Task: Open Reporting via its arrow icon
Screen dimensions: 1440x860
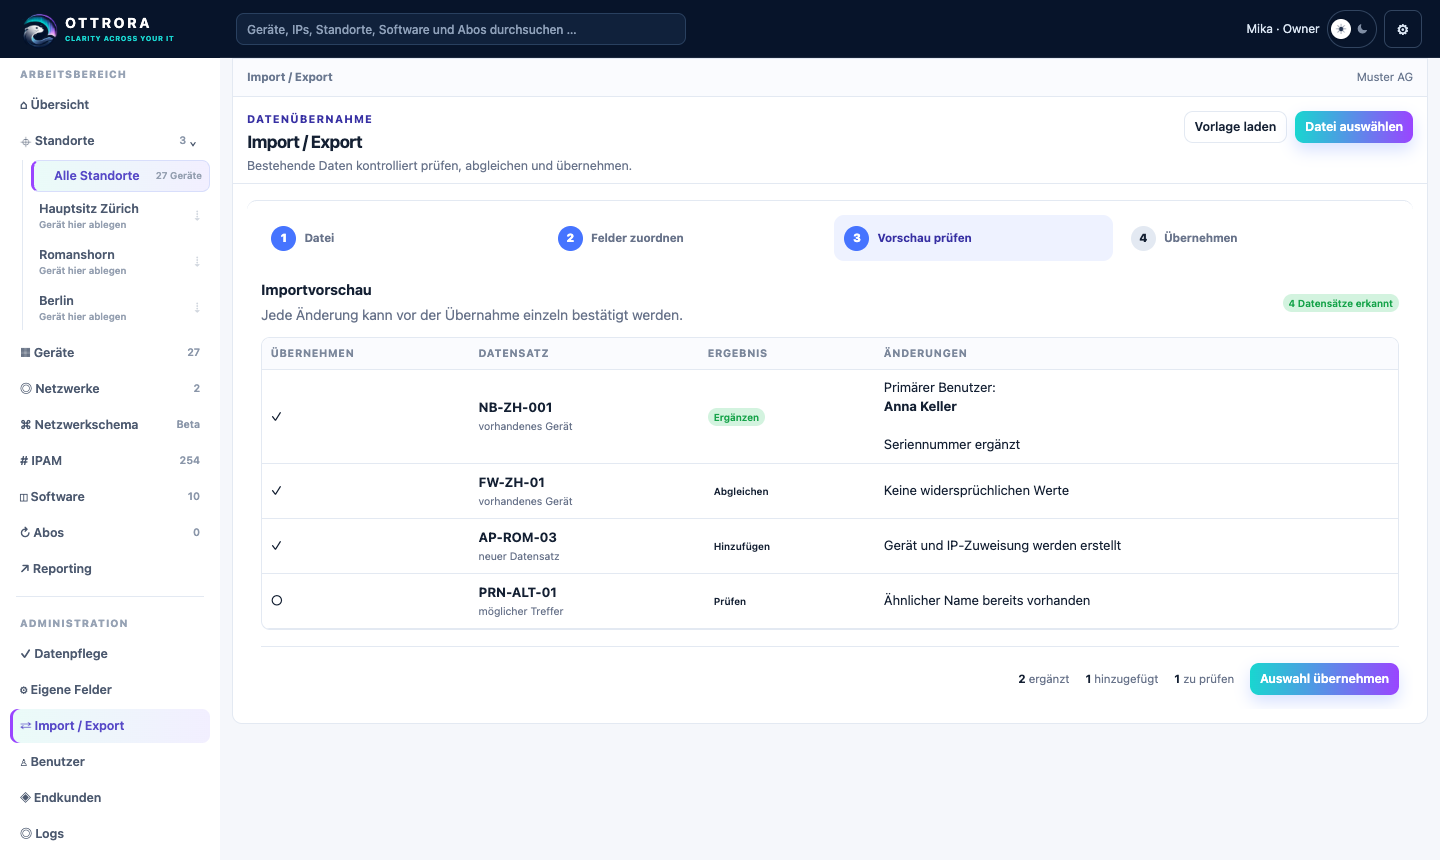Action: click(25, 569)
